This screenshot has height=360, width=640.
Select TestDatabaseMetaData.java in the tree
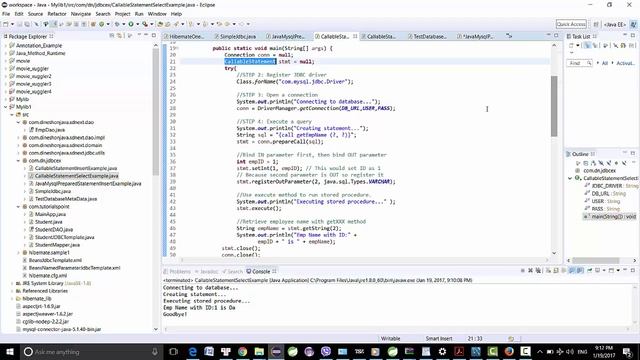tap(66, 199)
